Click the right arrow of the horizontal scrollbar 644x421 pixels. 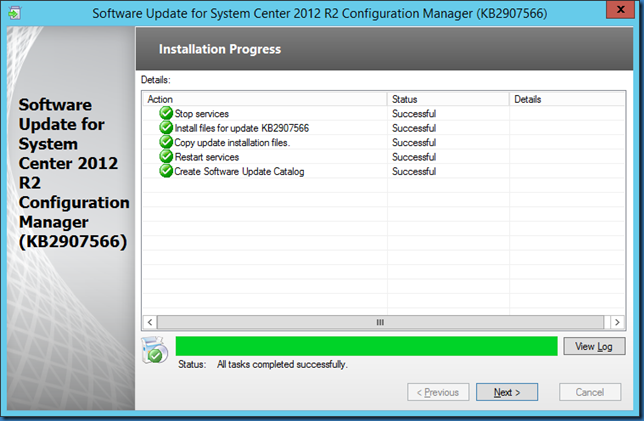point(617,322)
